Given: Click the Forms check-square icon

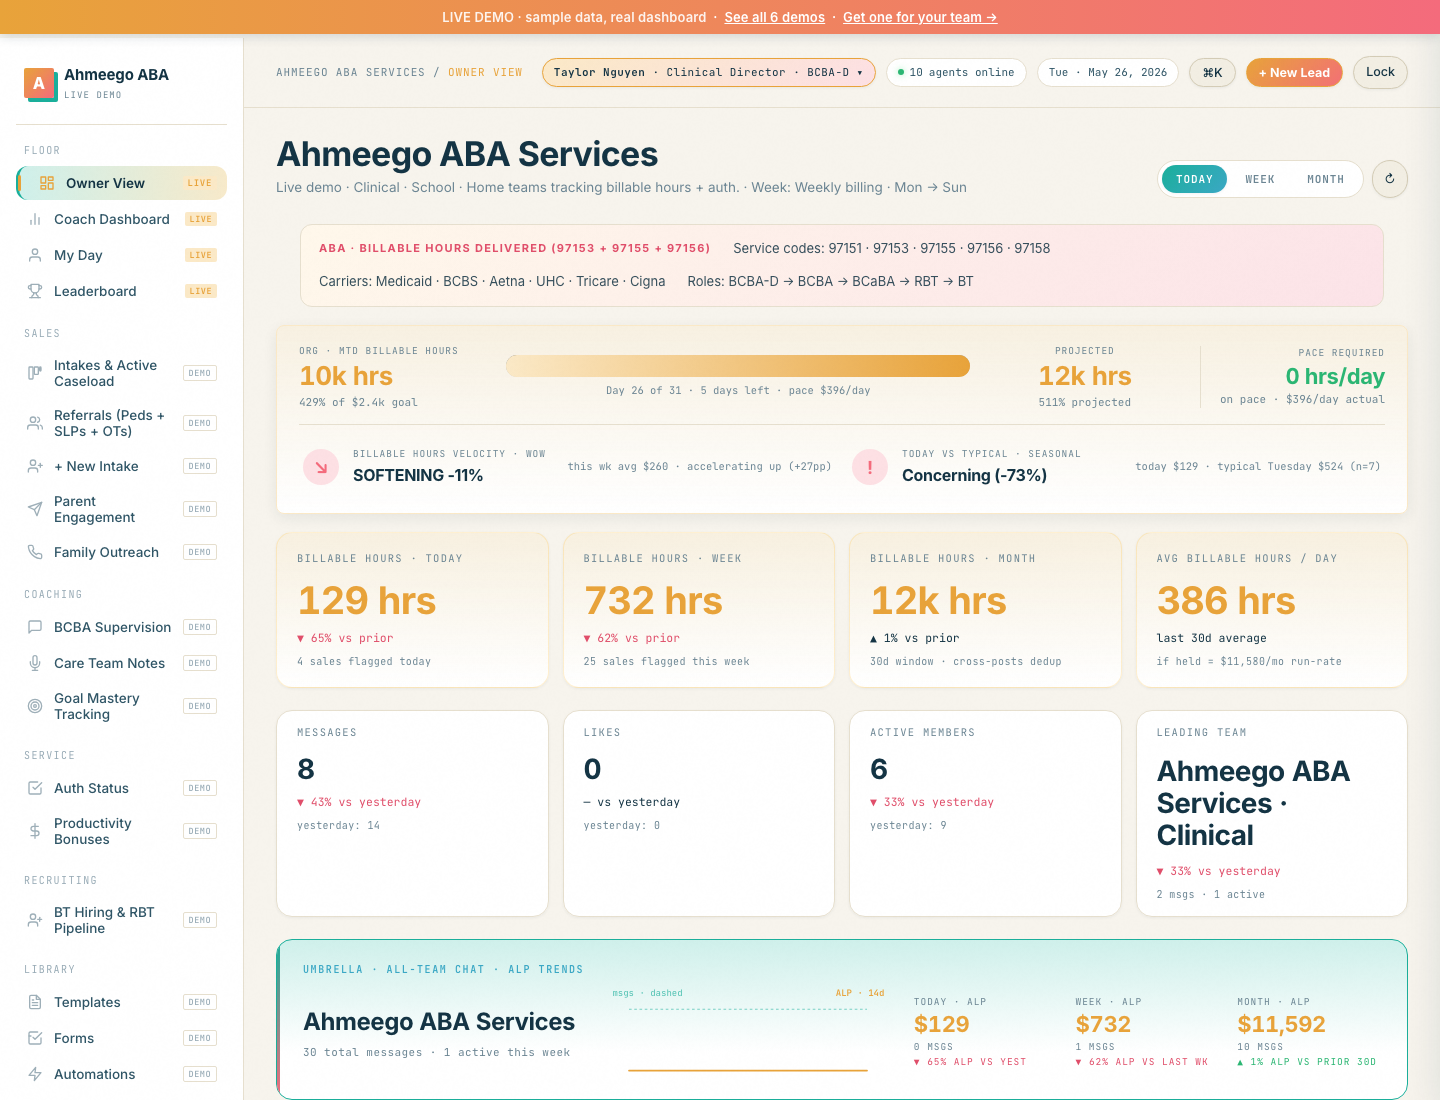Looking at the screenshot, I should (35, 1038).
